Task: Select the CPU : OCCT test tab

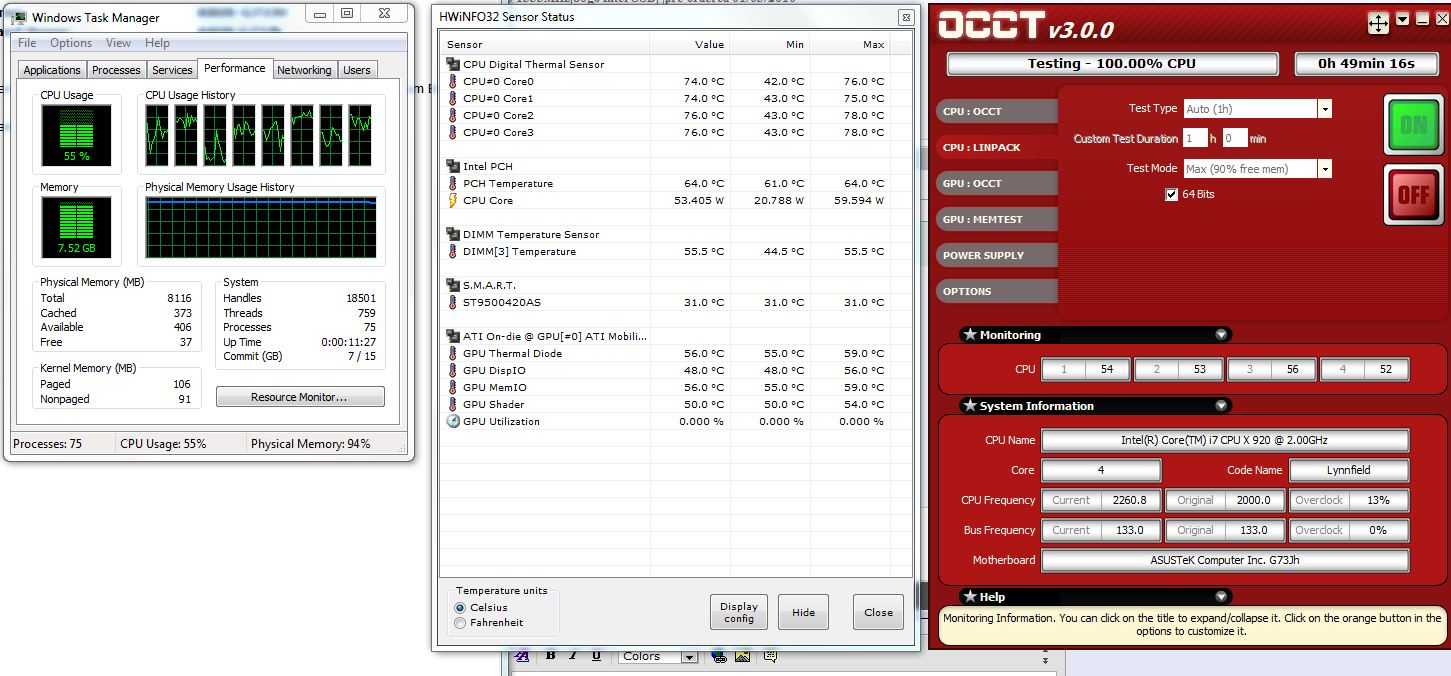Action: click(997, 111)
